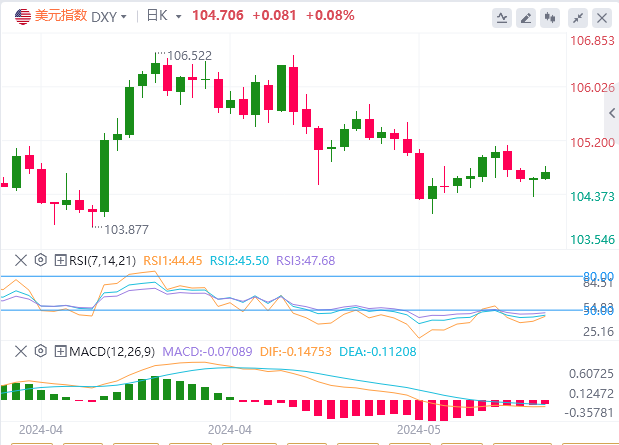The height and width of the screenshot is (445, 619).
Task: Open the indicator line chart tool icon
Action: tap(502, 18)
